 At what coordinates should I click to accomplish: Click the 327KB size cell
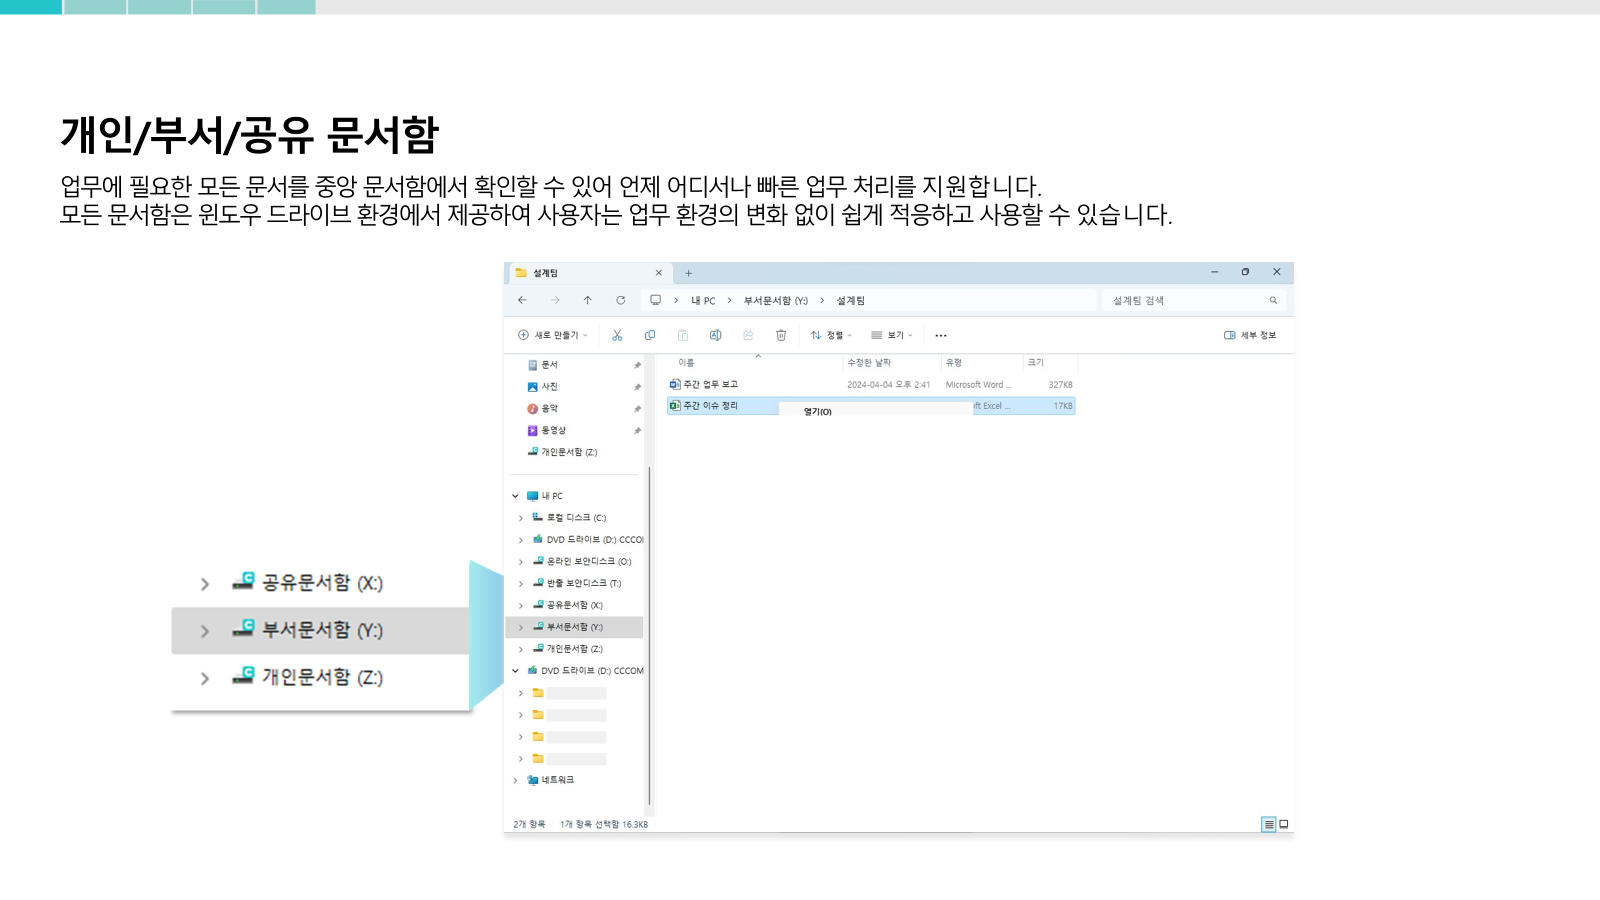tap(1060, 385)
